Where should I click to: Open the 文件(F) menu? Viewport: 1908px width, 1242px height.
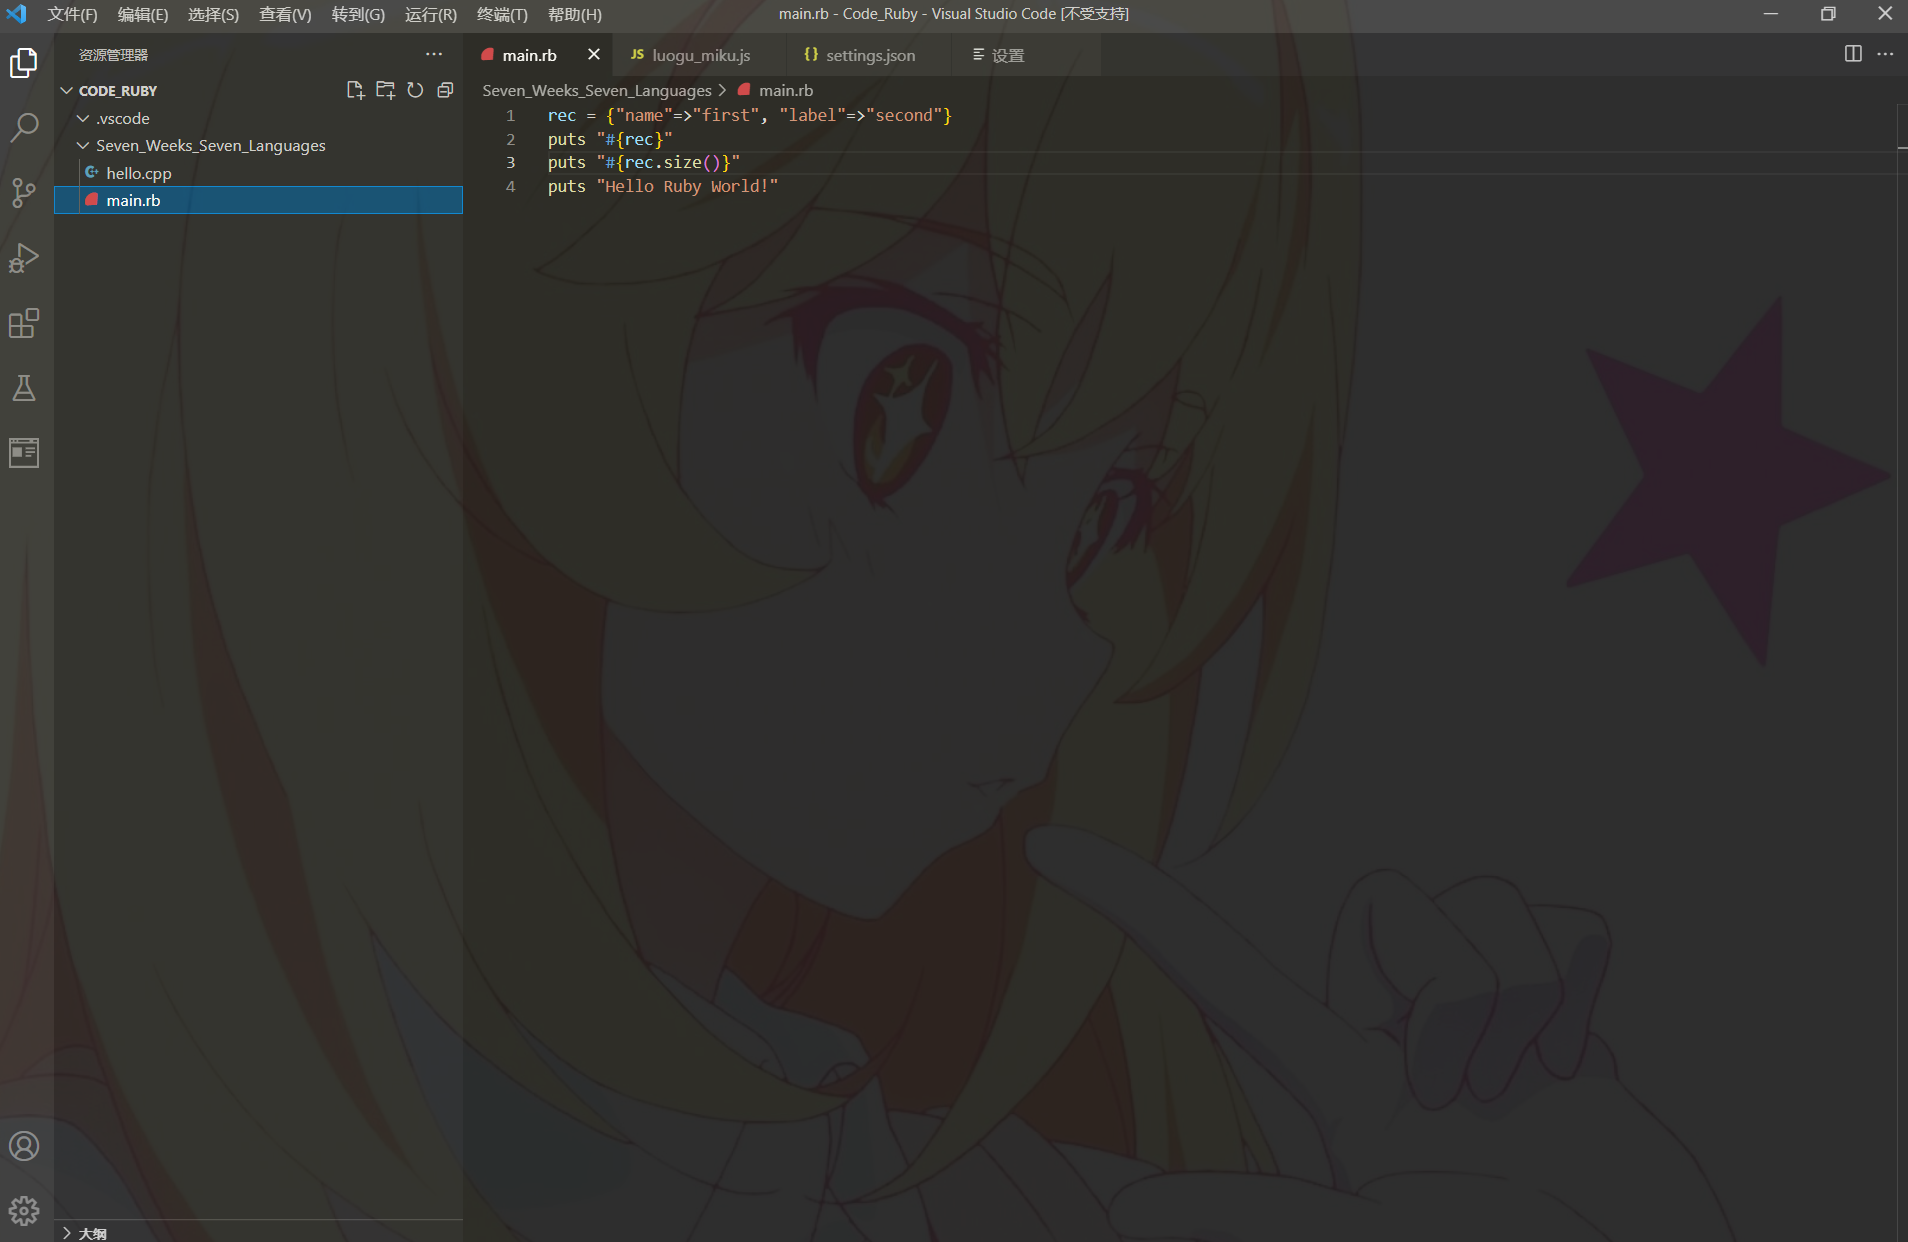72,14
